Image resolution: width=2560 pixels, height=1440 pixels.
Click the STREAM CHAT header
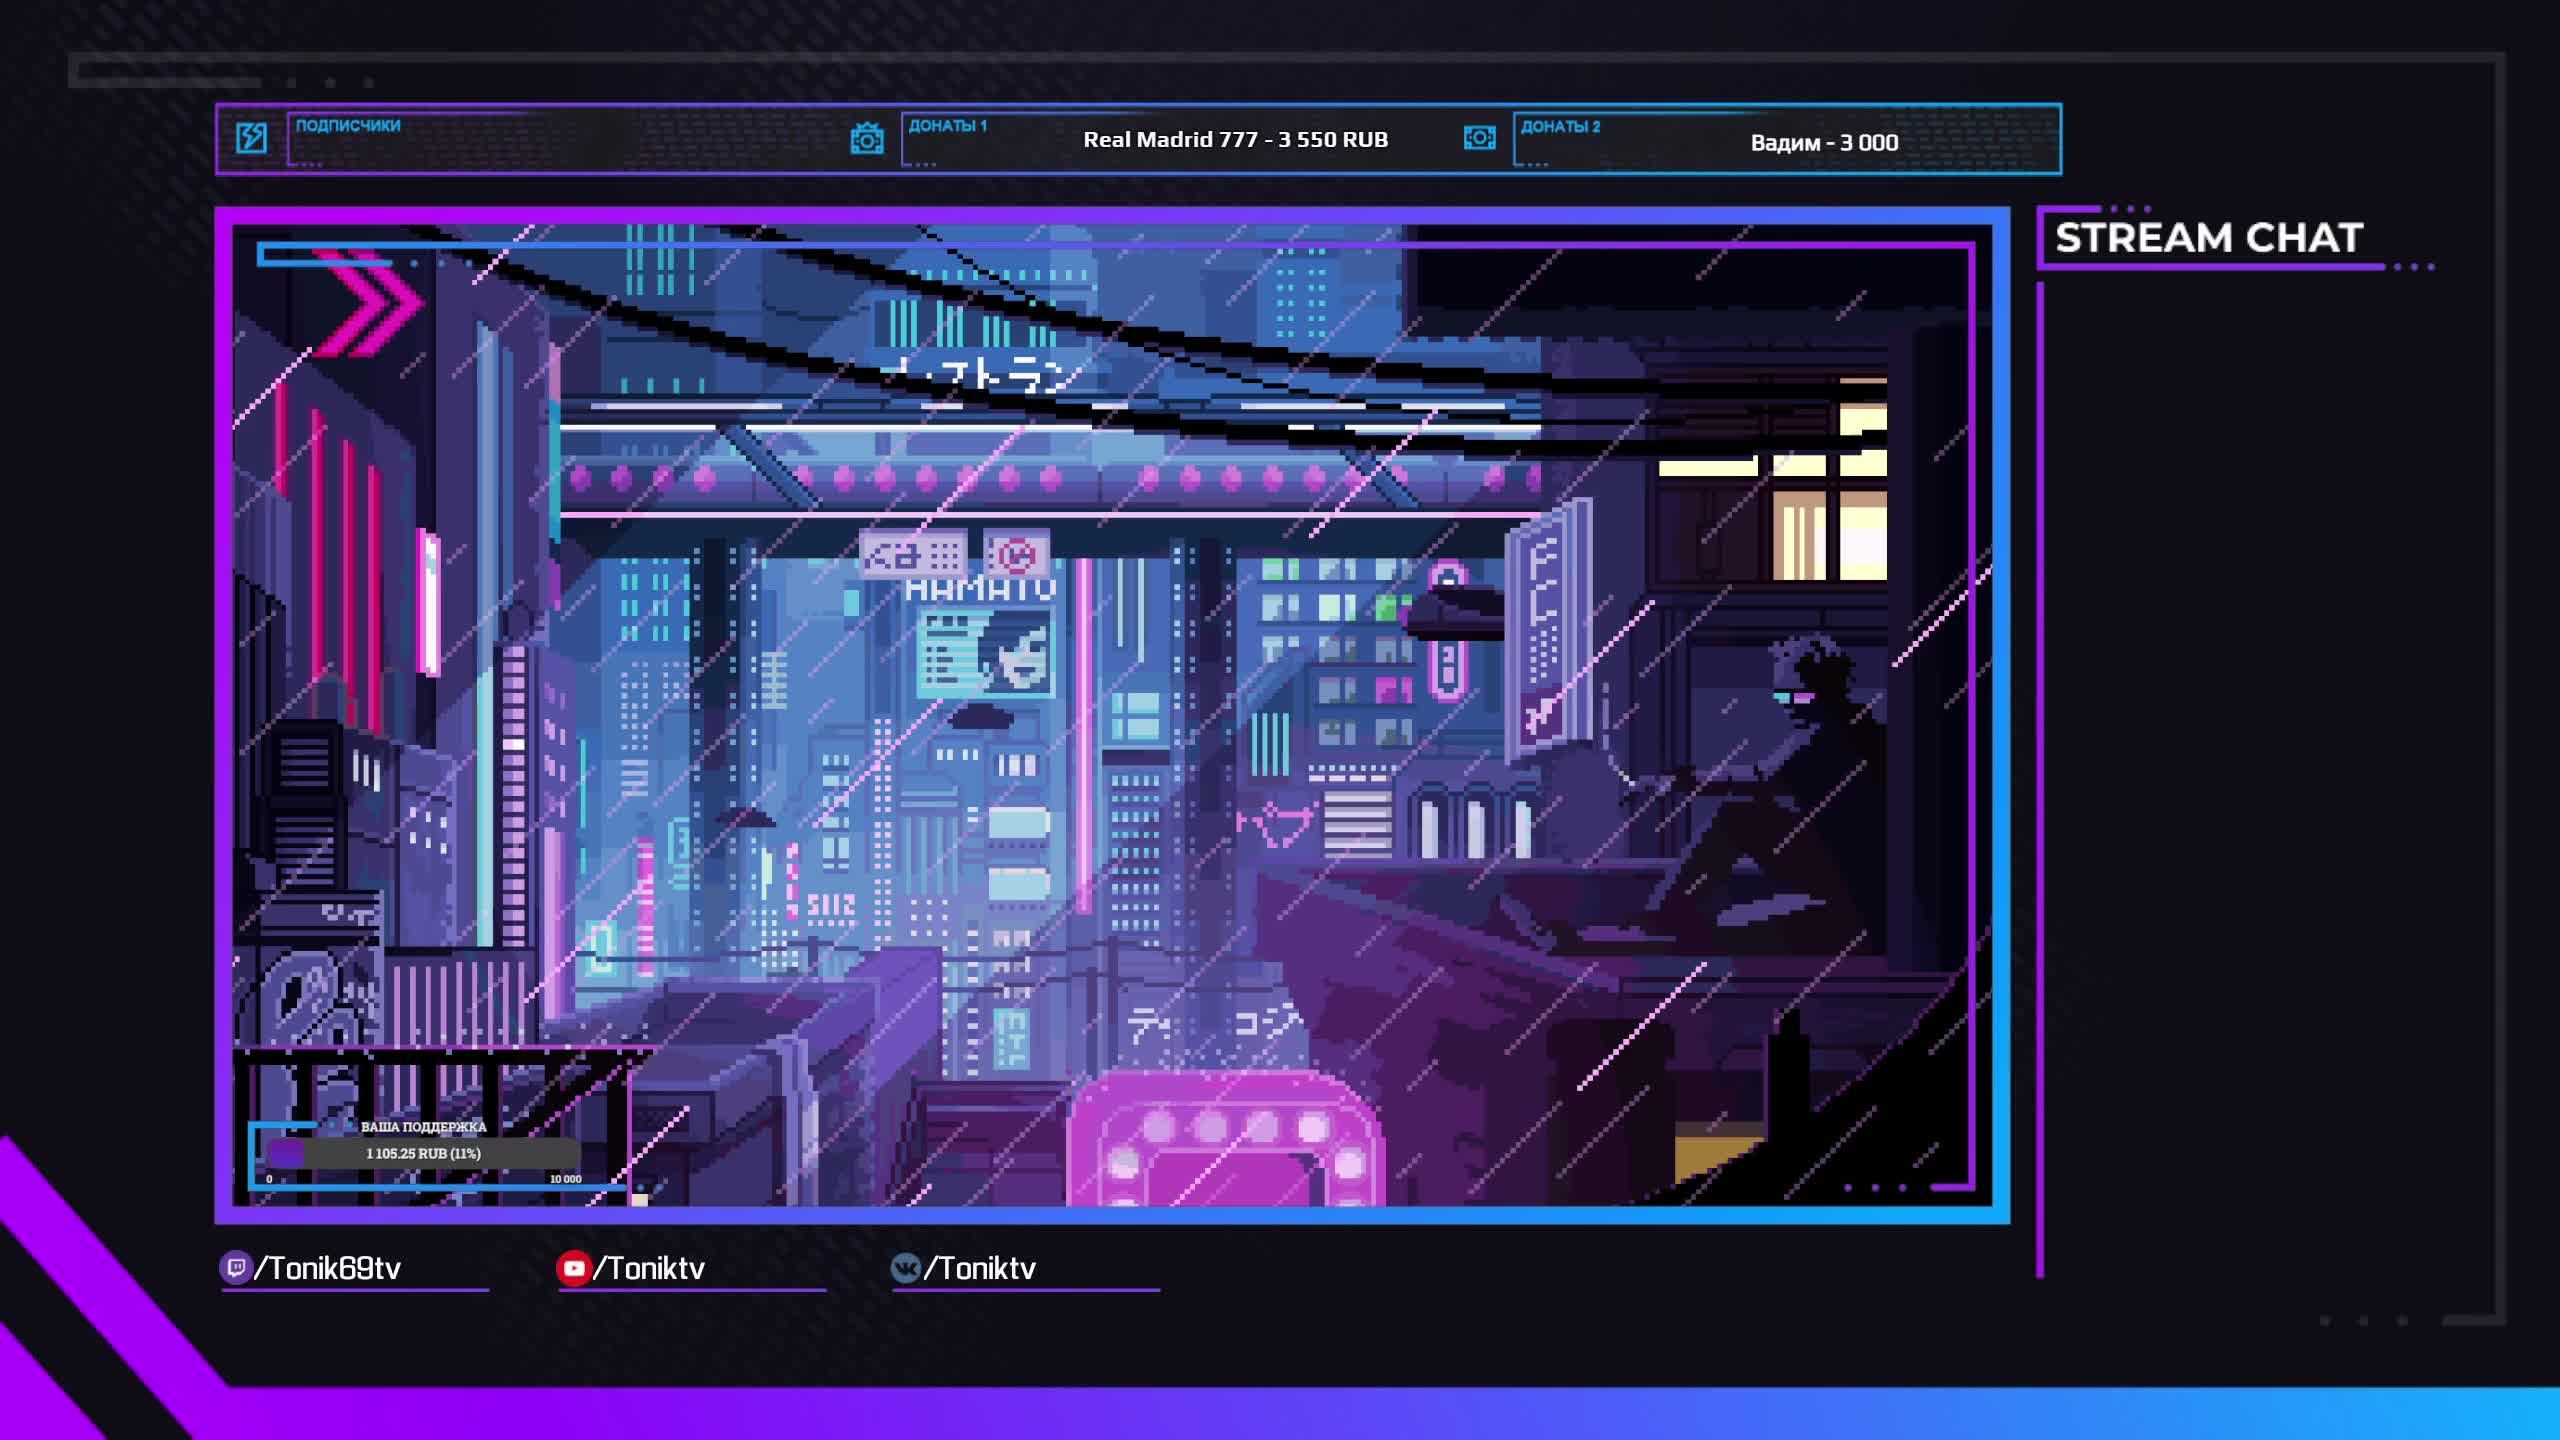pyautogui.click(x=2208, y=238)
